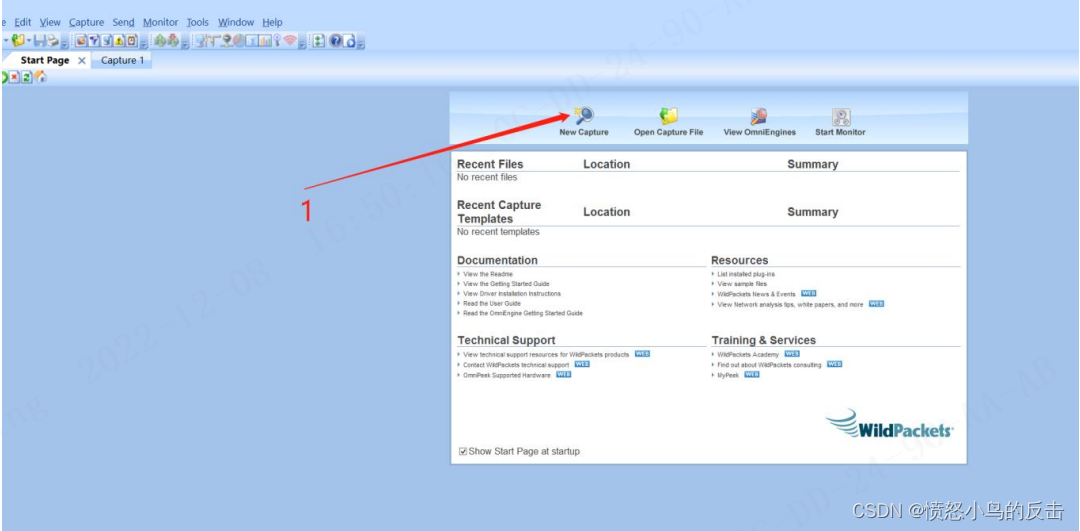Expand the open folder dropdown arrow
This screenshot has height=531, width=1080.
click(29, 40)
